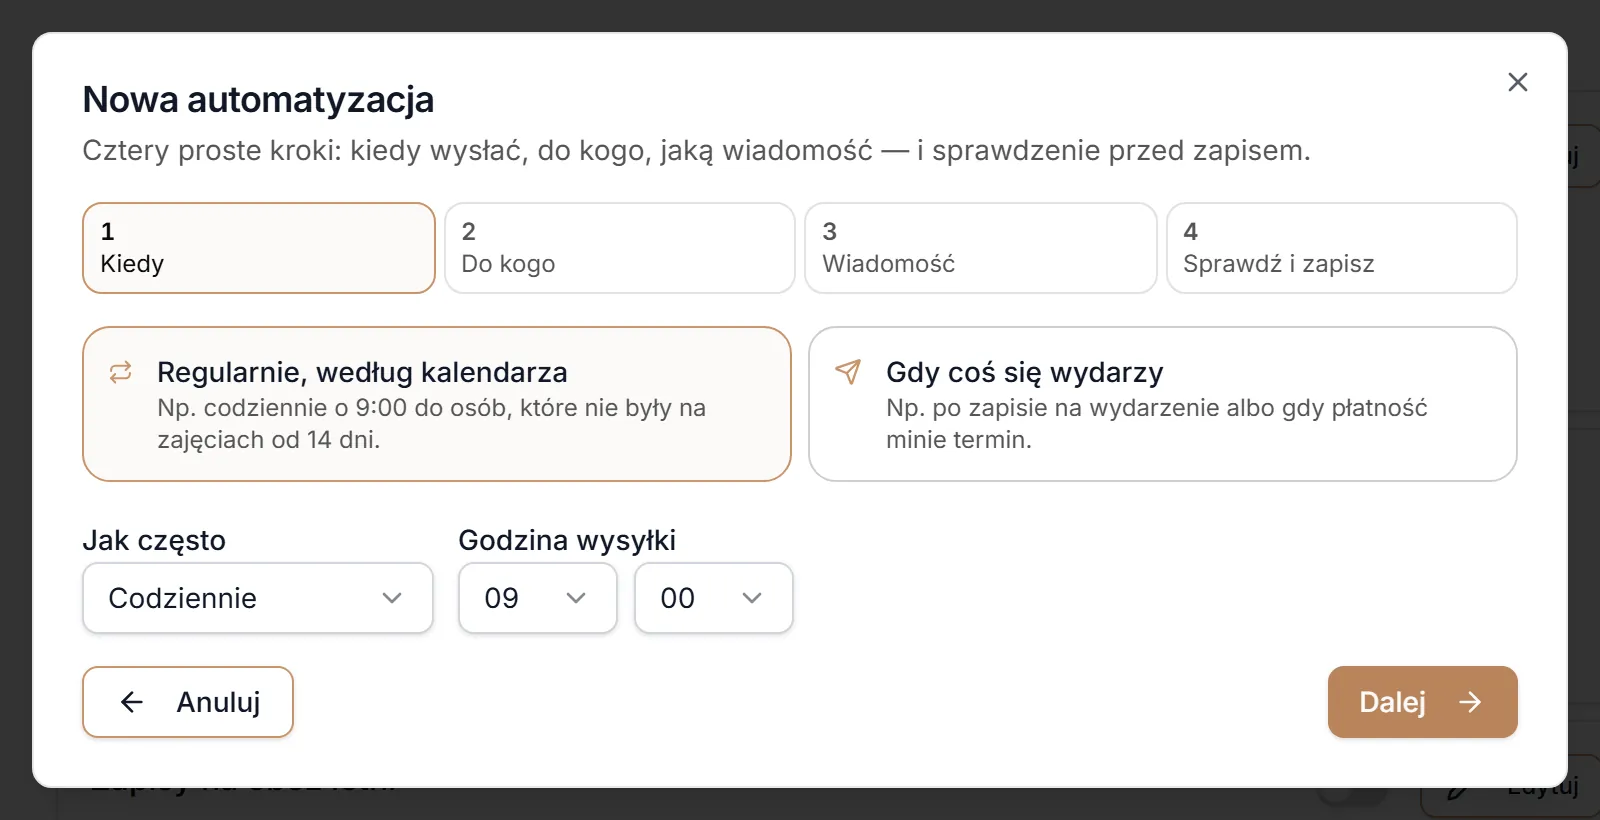Go to step 1 Kiedy
This screenshot has height=820, width=1600.
[x=259, y=248]
